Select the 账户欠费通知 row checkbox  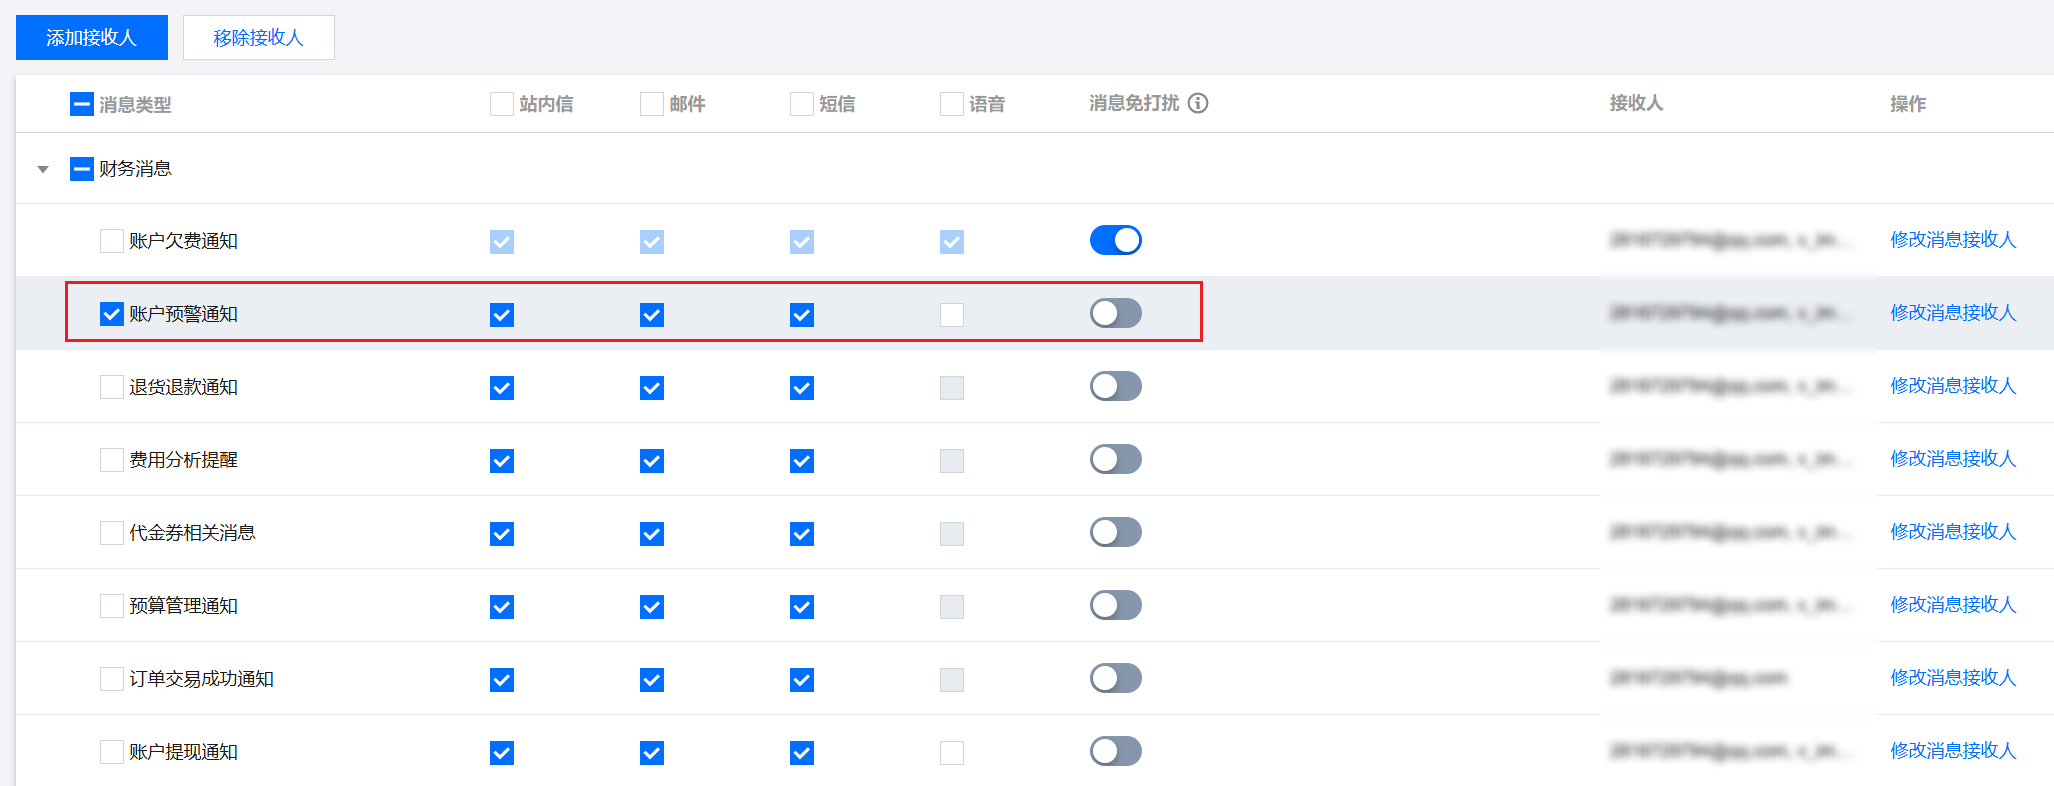pos(112,241)
